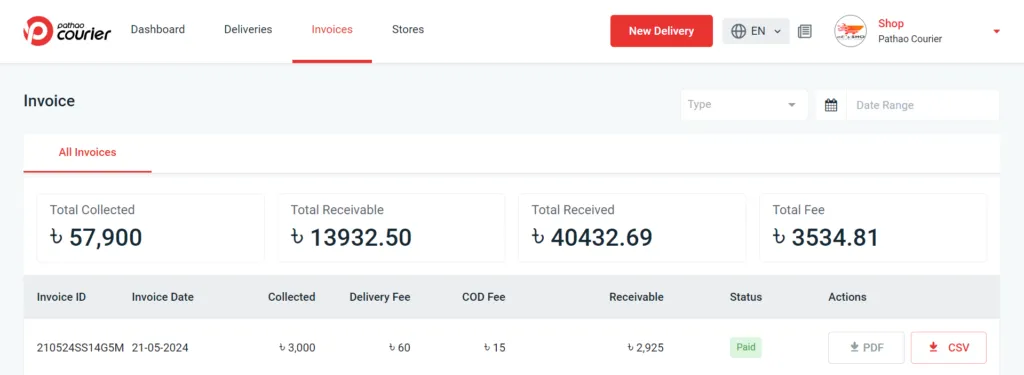1024x375 pixels.
Task: Select the Invoices nav item
Action: coord(332,29)
